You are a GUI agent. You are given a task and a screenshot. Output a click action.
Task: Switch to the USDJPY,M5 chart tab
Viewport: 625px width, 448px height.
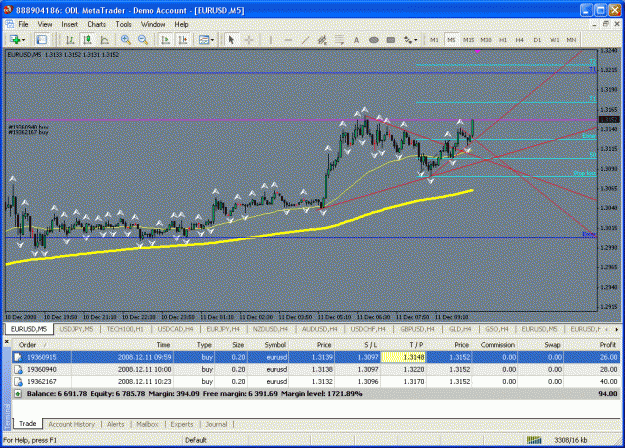[x=76, y=329]
